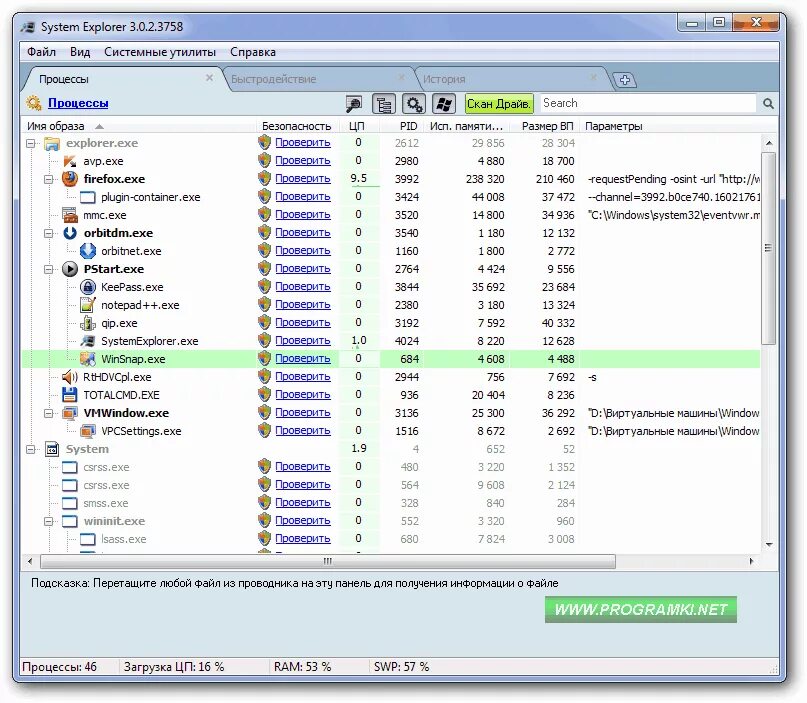Click the Скан Драйв. button

[x=499, y=104]
